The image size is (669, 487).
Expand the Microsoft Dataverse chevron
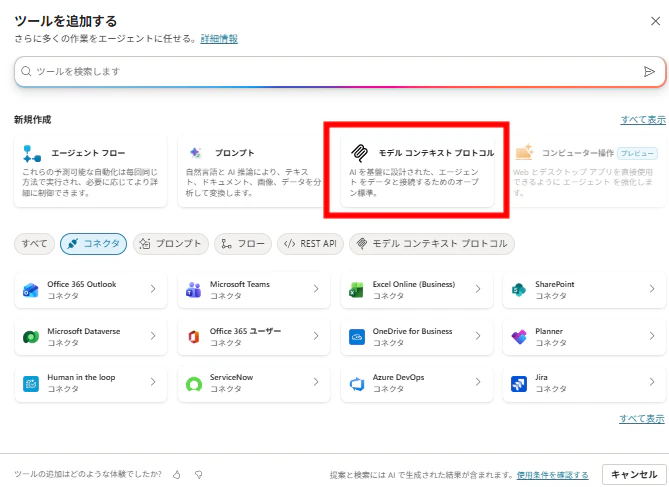pyautogui.click(x=153, y=336)
